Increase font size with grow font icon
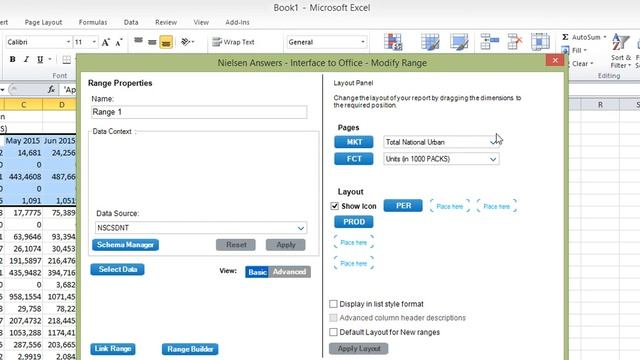 tap(105, 42)
